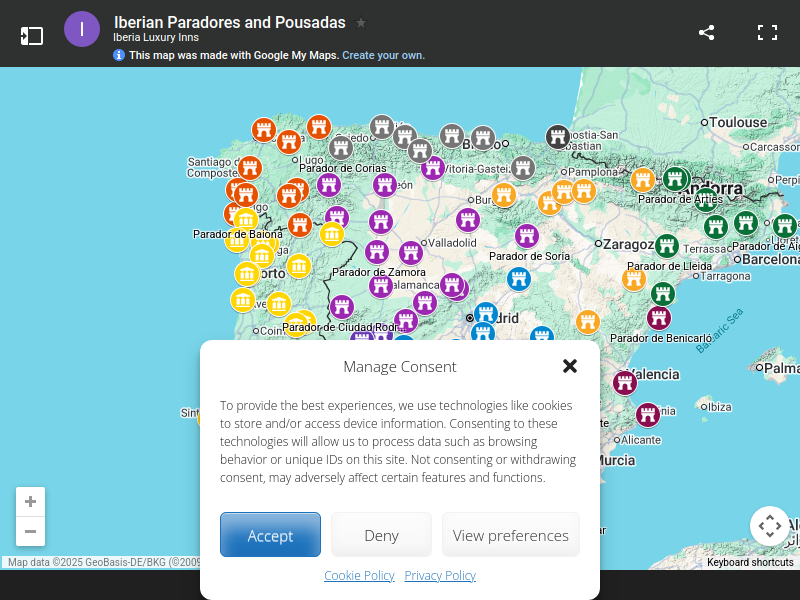Deny cookie consent

[x=381, y=535]
